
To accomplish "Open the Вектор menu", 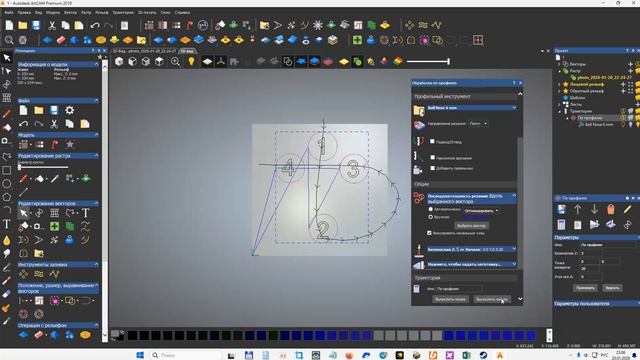I will point(70,13).
